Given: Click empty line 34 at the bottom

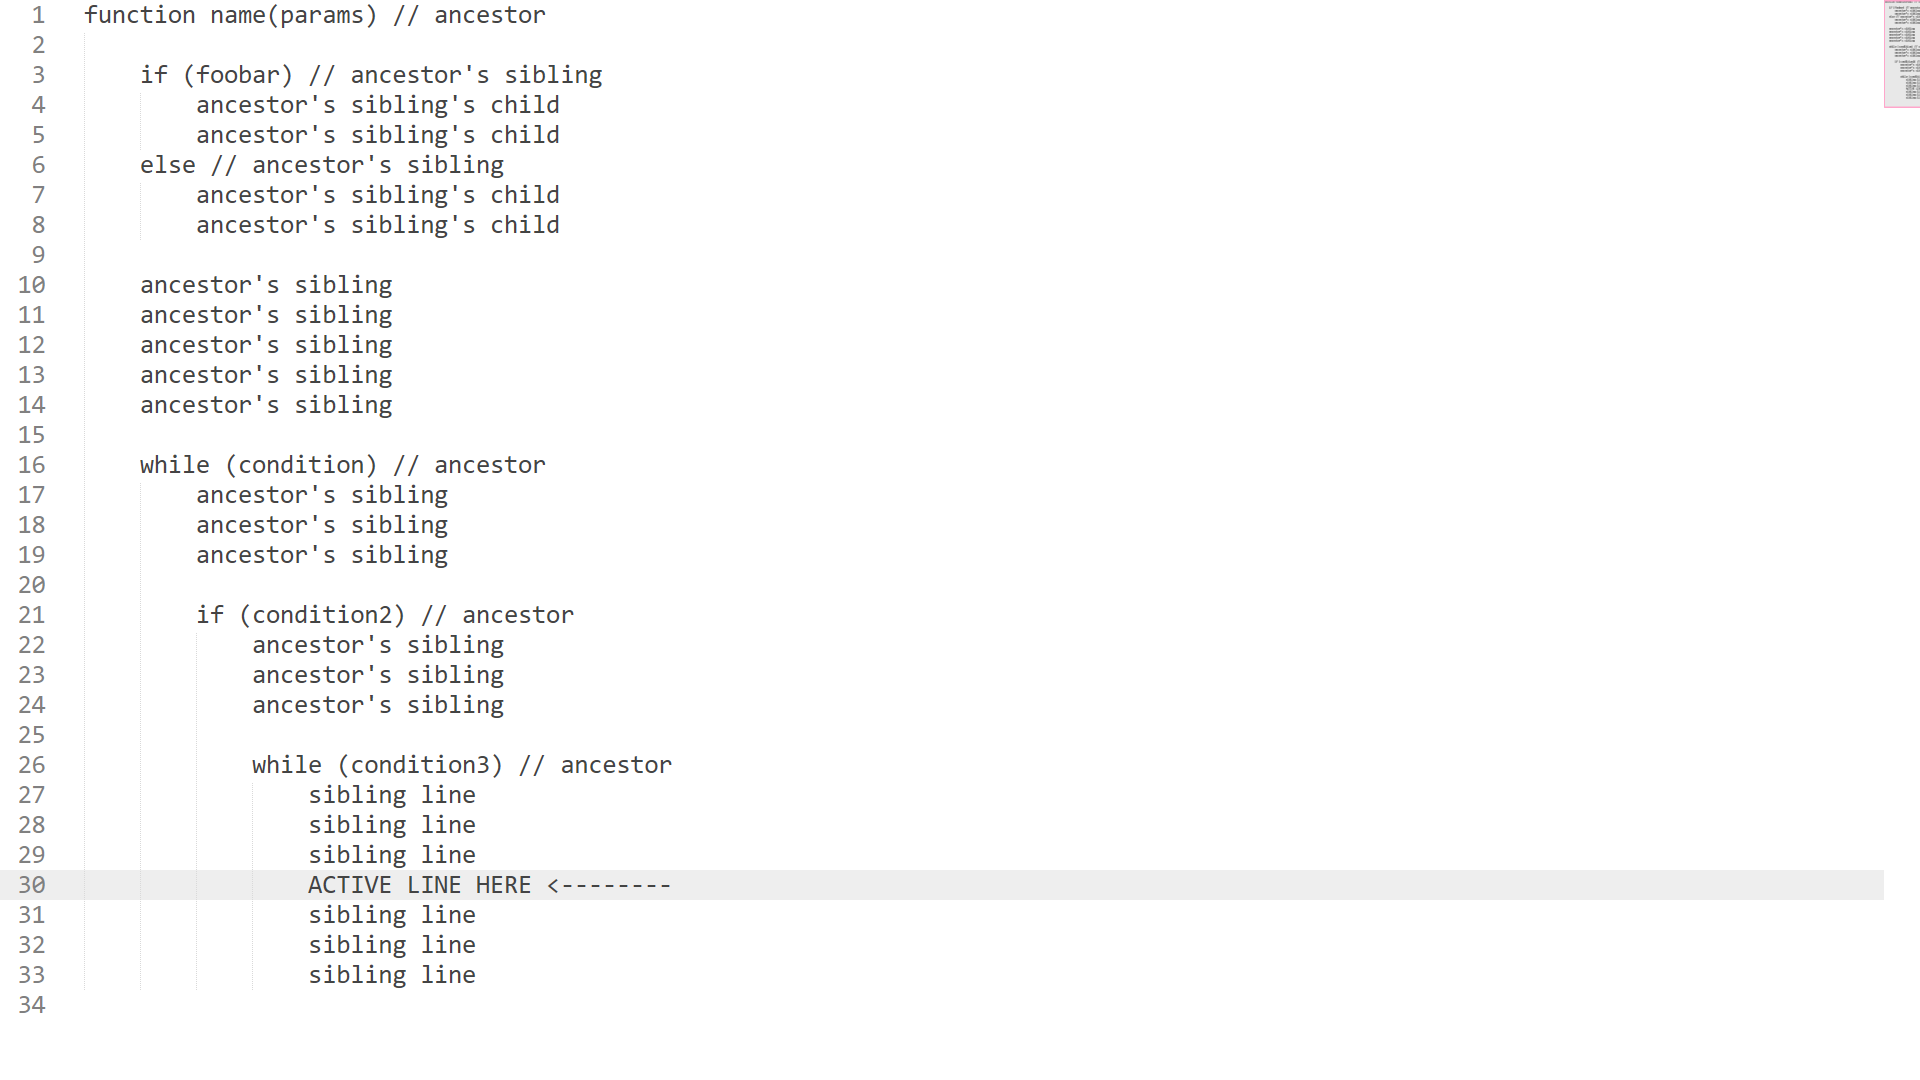Looking at the screenshot, I should [x=960, y=1005].
